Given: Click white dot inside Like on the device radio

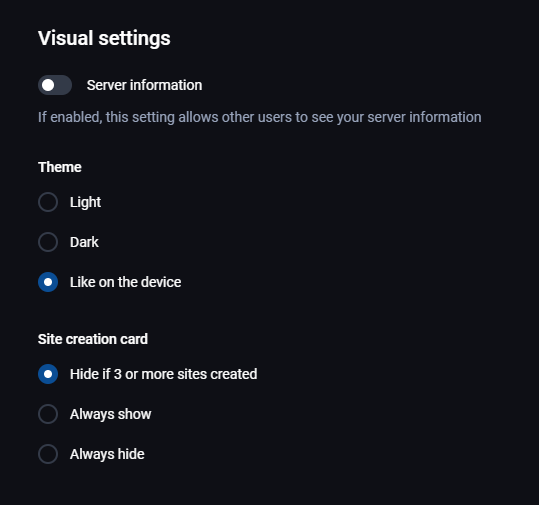Looking at the screenshot, I should pyautogui.click(x=48, y=282).
